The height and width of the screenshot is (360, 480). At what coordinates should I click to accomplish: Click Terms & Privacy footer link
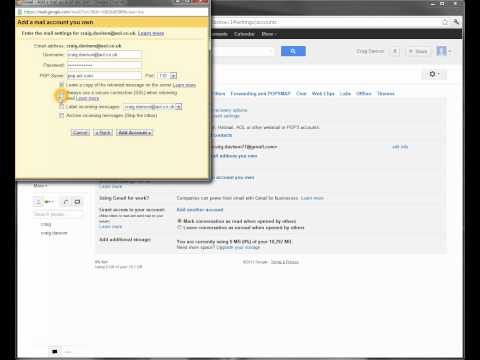(x=284, y=262)
